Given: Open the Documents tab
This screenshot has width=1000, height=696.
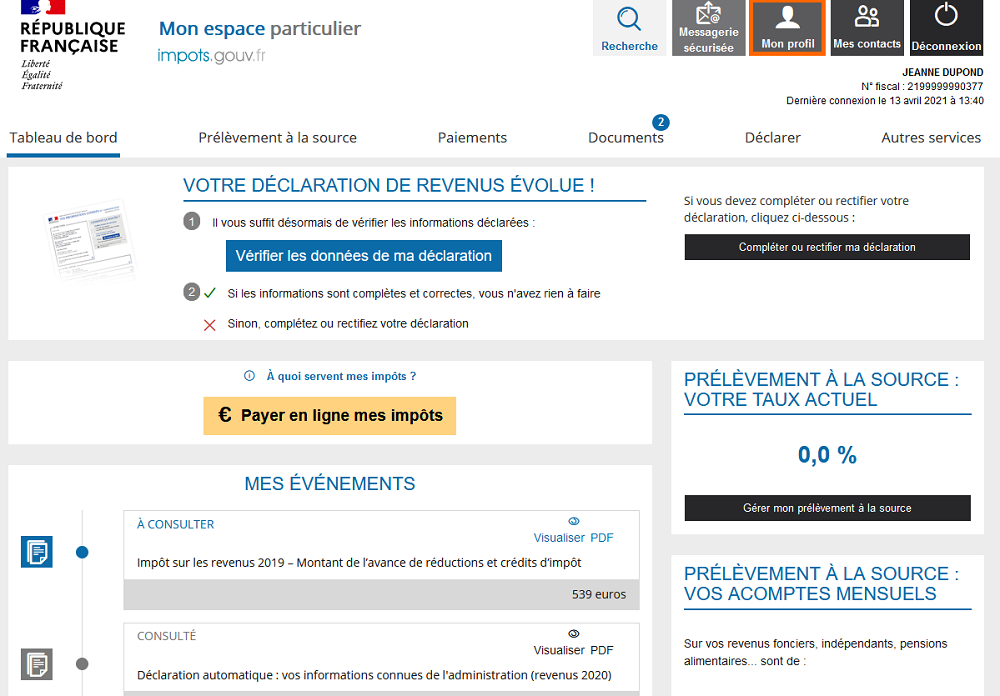Looking at the screenshot, I should coord(626,138).
